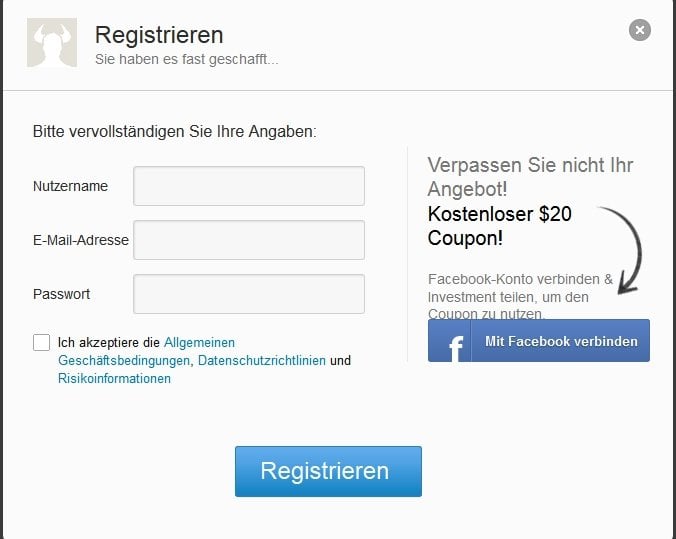This screenshot has height=539, width=676.
Task: Click the E-Mail-Adresse field label
Action: click(x=81, y=240)
